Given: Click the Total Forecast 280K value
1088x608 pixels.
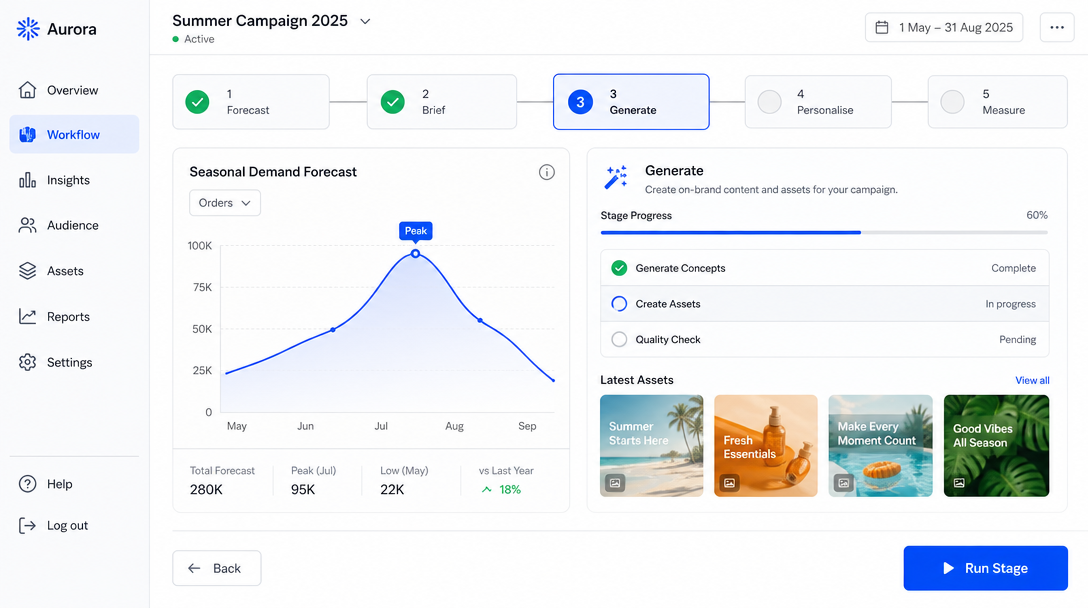Looking at the screenshot, I should point(206,490).
